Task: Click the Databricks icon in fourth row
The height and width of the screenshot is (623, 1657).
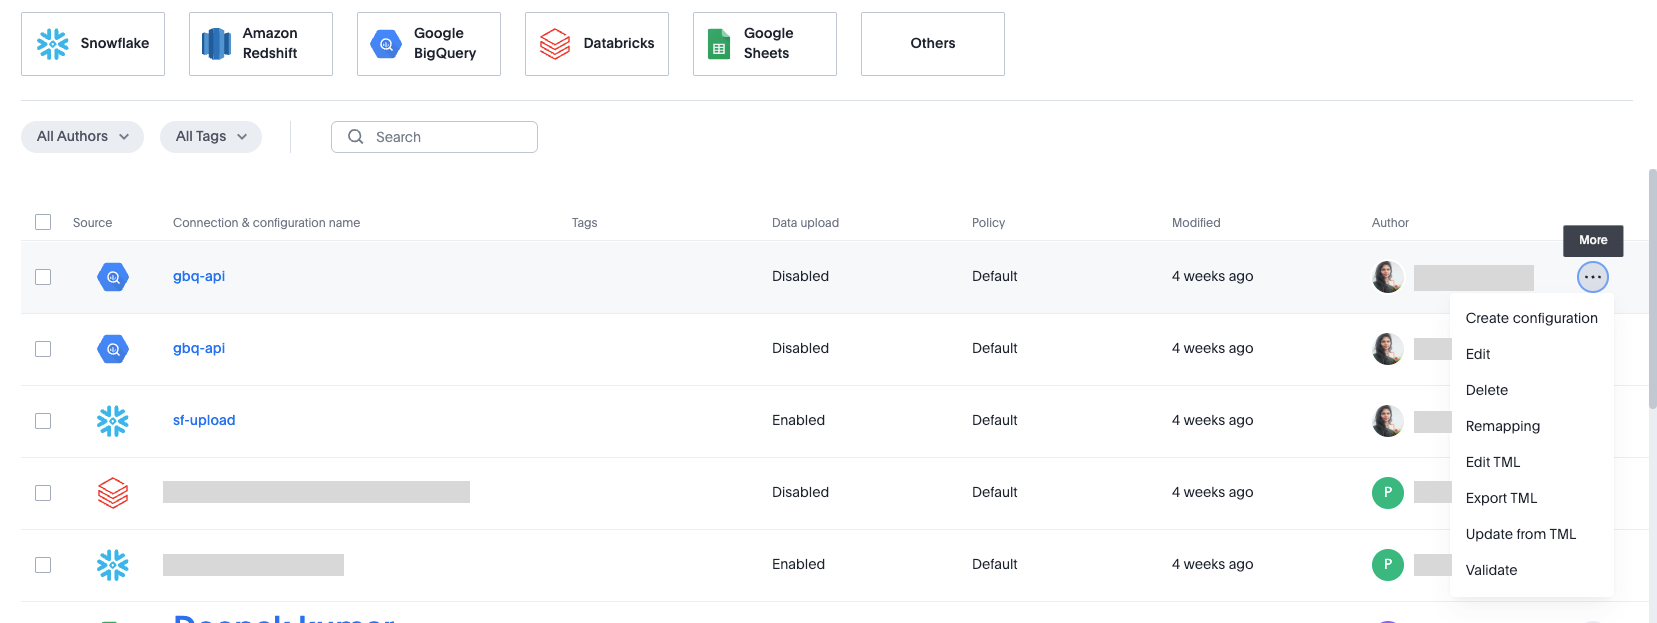Action: tap(113, 493)
